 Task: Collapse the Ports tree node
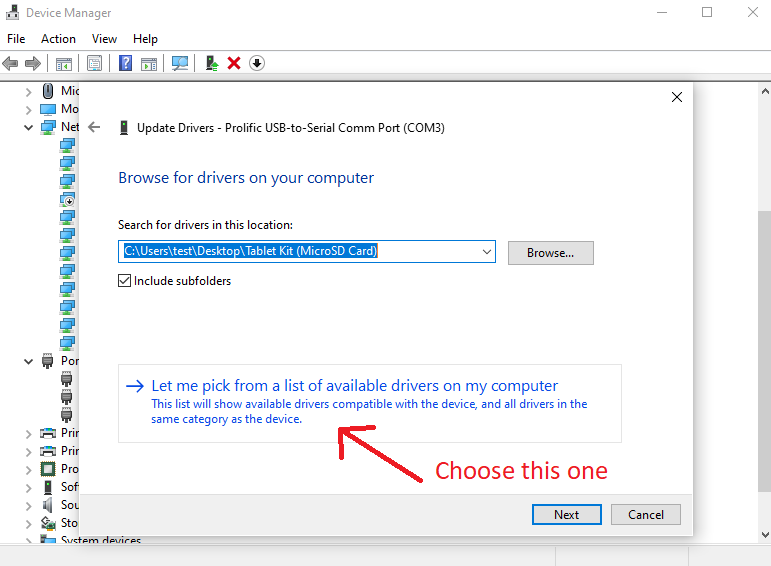pyautogui.click(x=29, y=361)
